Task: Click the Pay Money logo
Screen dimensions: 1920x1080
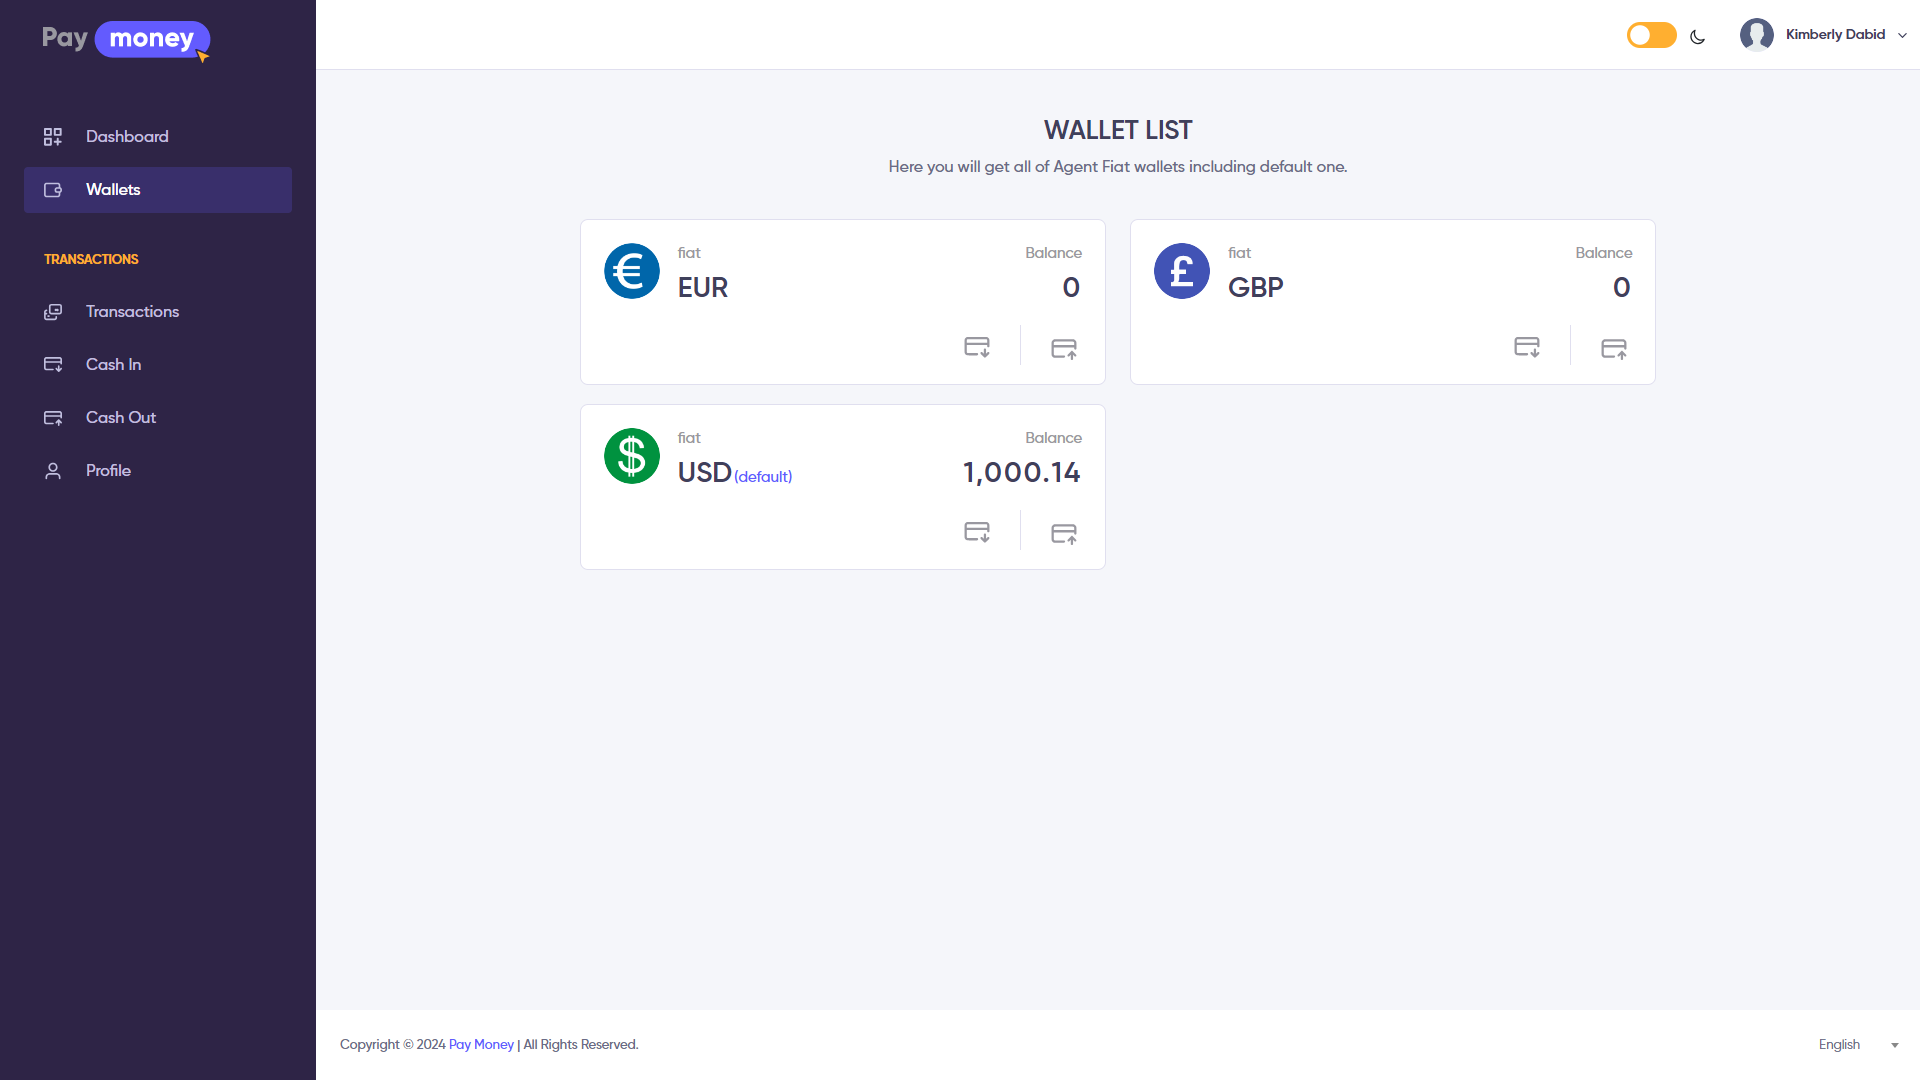Action: tap(124, 39)
